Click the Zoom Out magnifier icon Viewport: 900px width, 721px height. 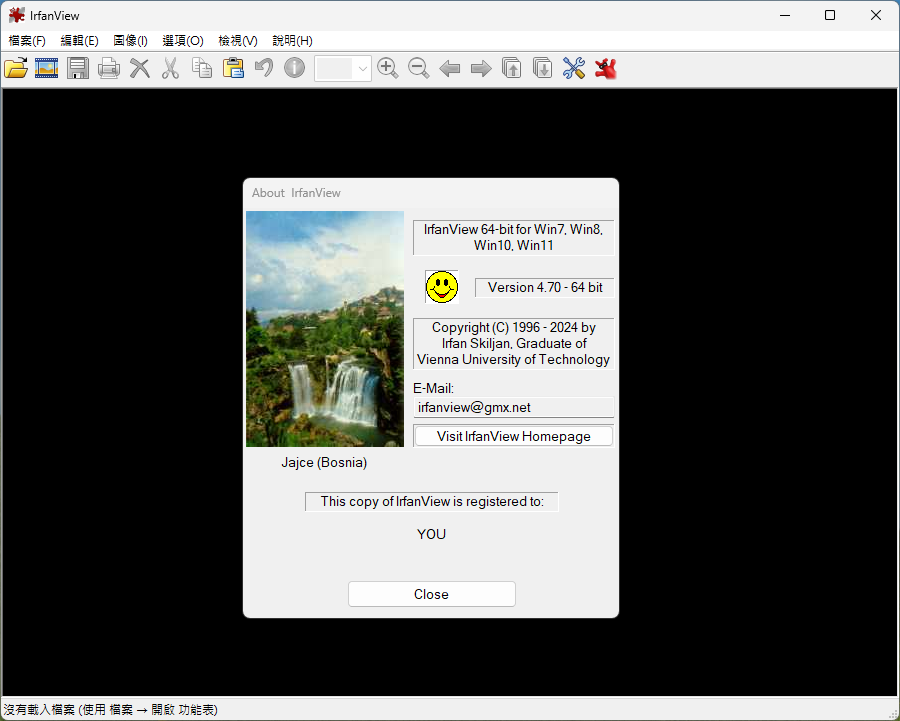pos(419,68)
